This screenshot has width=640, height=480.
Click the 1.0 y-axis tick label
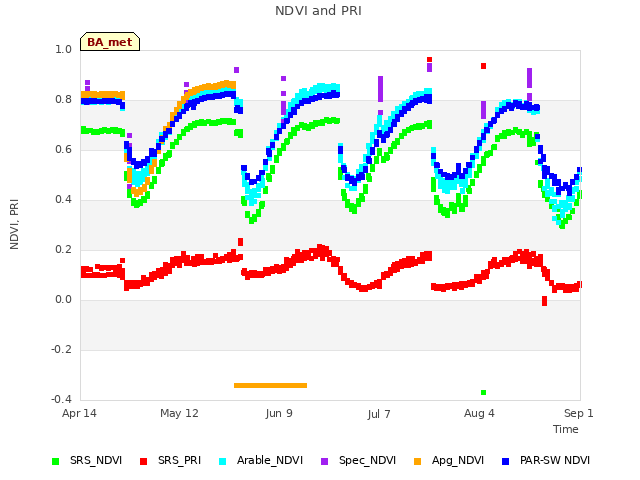click(x=63, y=49)
